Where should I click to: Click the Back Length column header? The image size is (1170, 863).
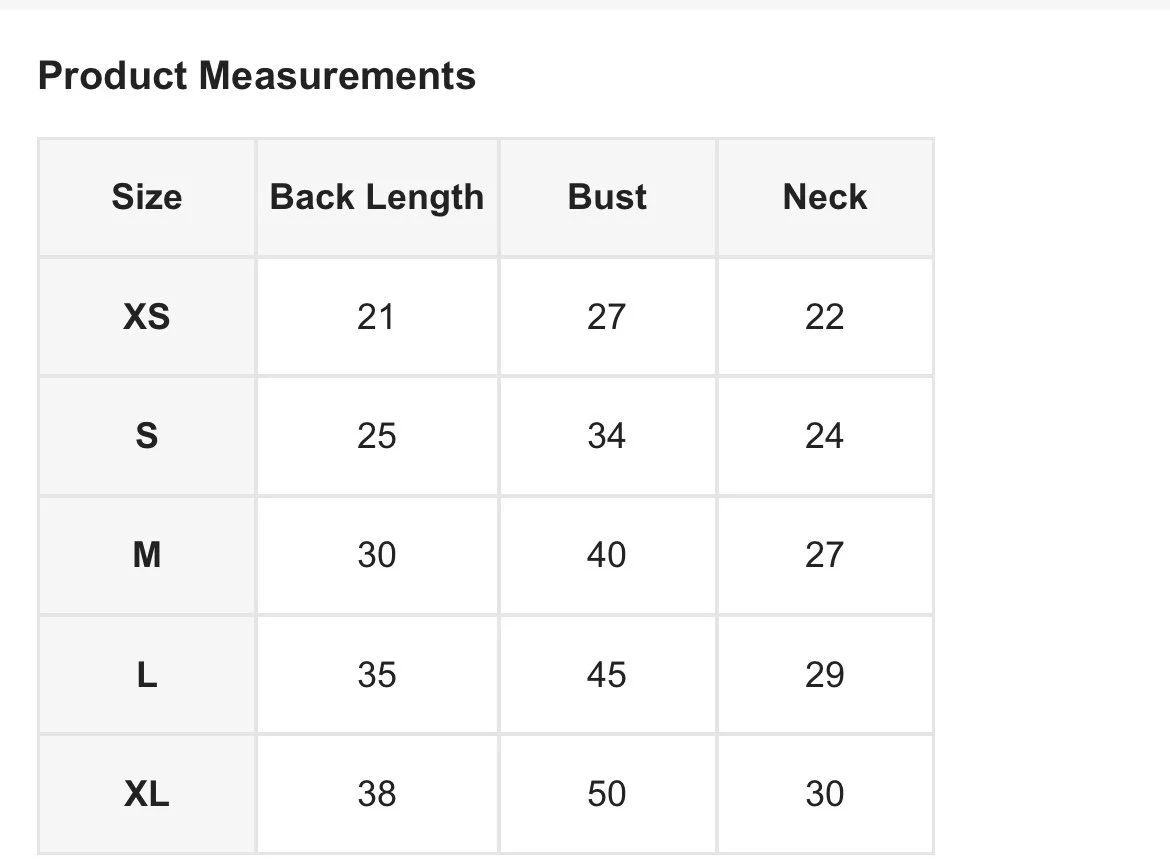click(377, 197)
